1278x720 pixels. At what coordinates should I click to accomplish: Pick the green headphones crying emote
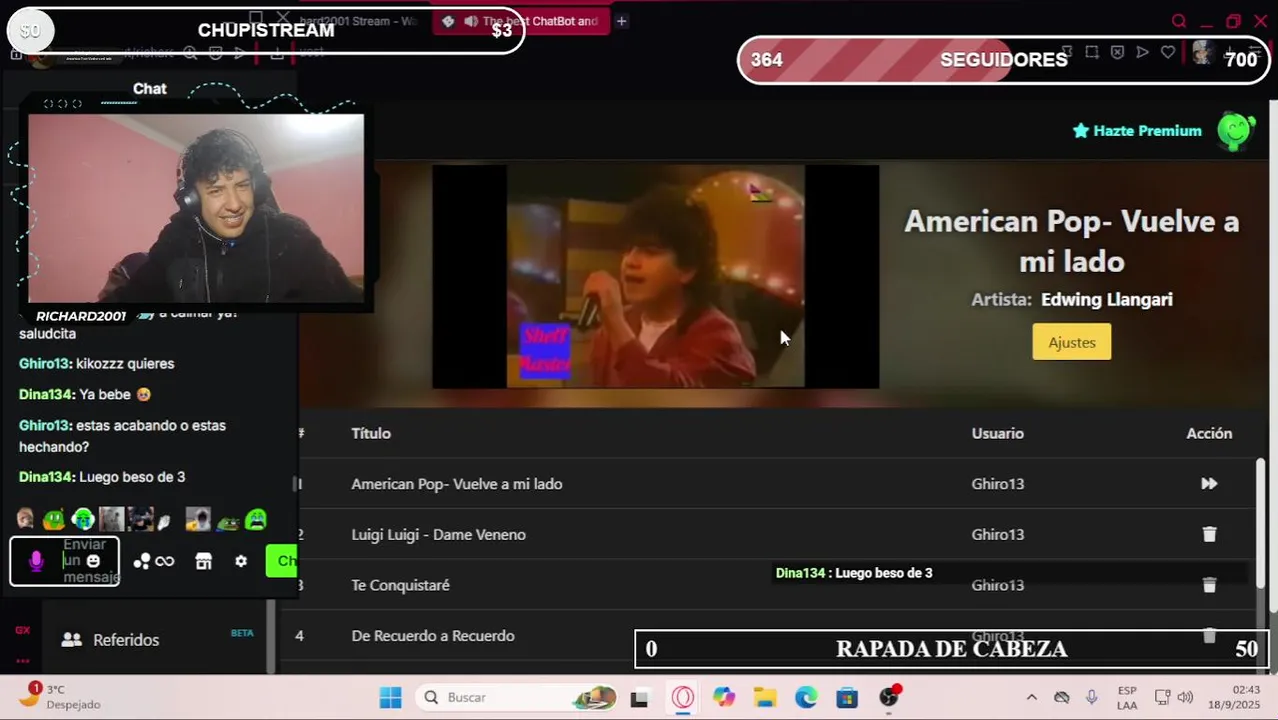(x=83, y=519)
